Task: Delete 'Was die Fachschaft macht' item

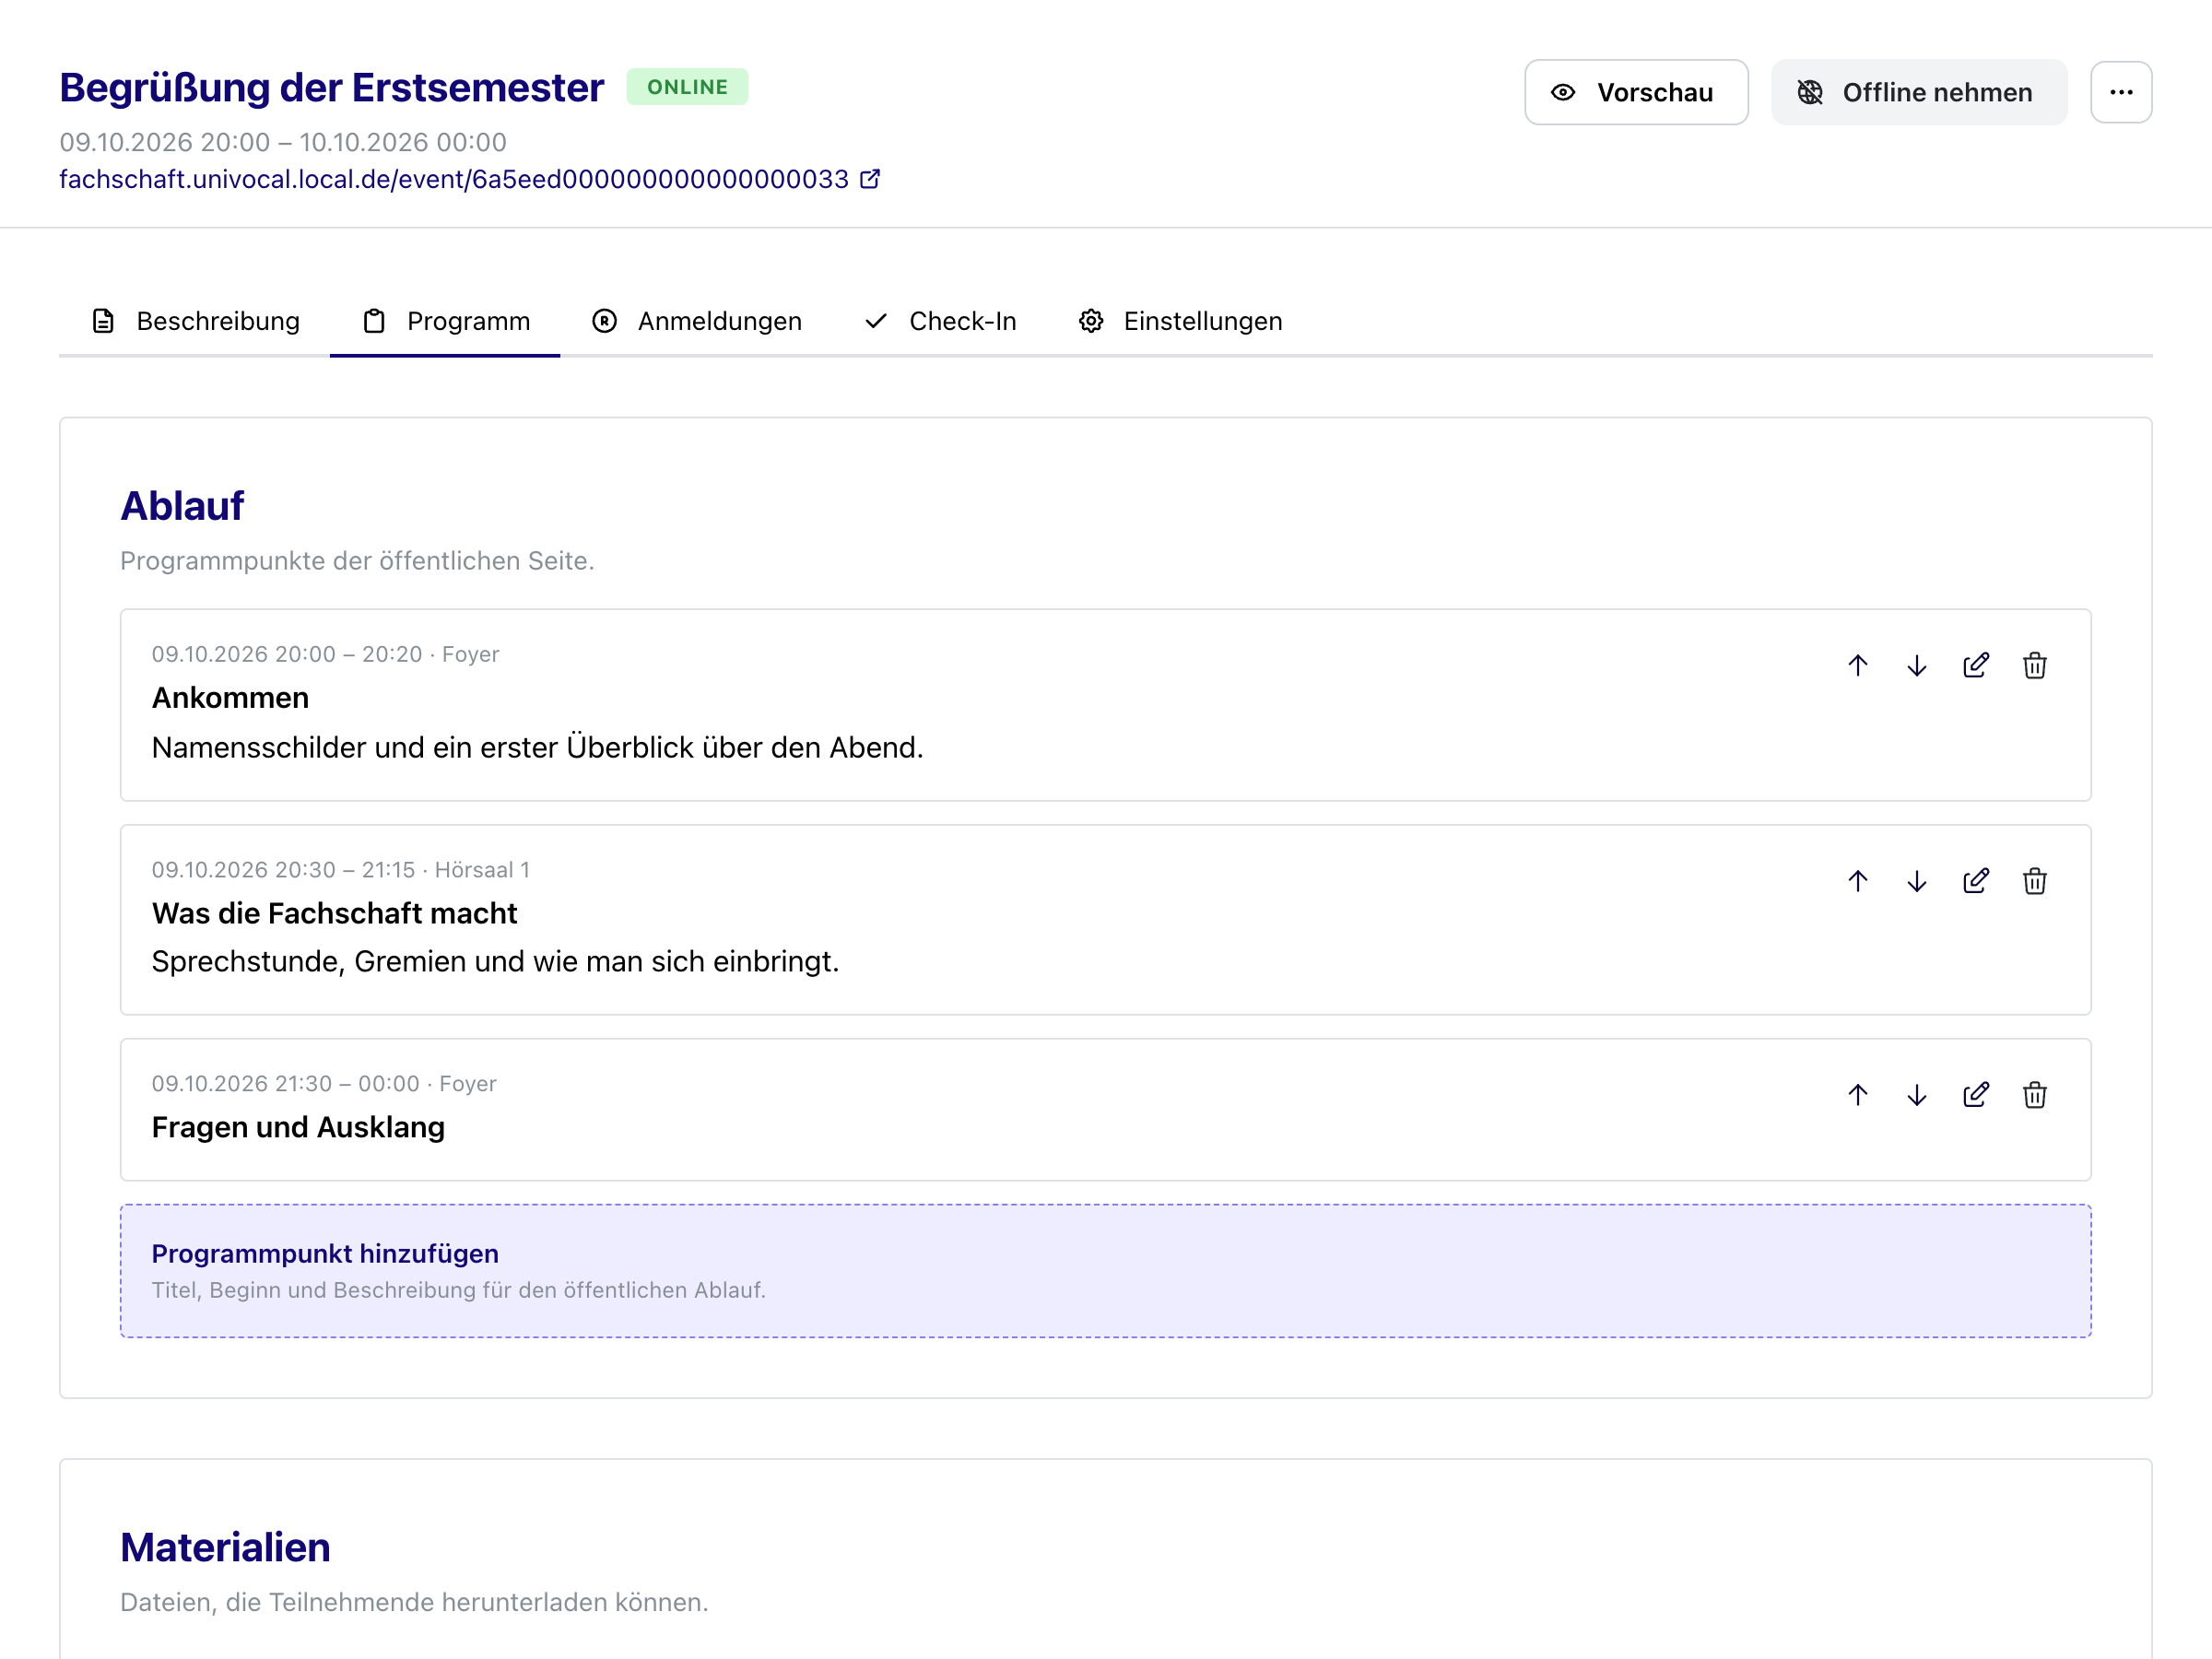Action: coord(2034,881)
